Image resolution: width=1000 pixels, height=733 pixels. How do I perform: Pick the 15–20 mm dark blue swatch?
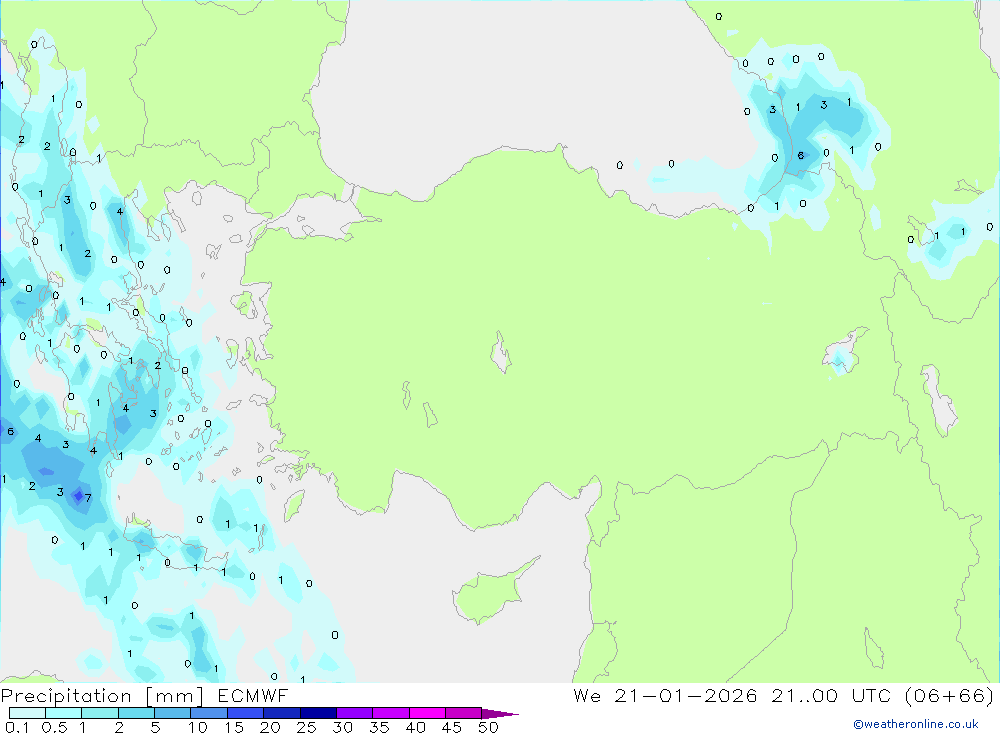pos(245,713)
